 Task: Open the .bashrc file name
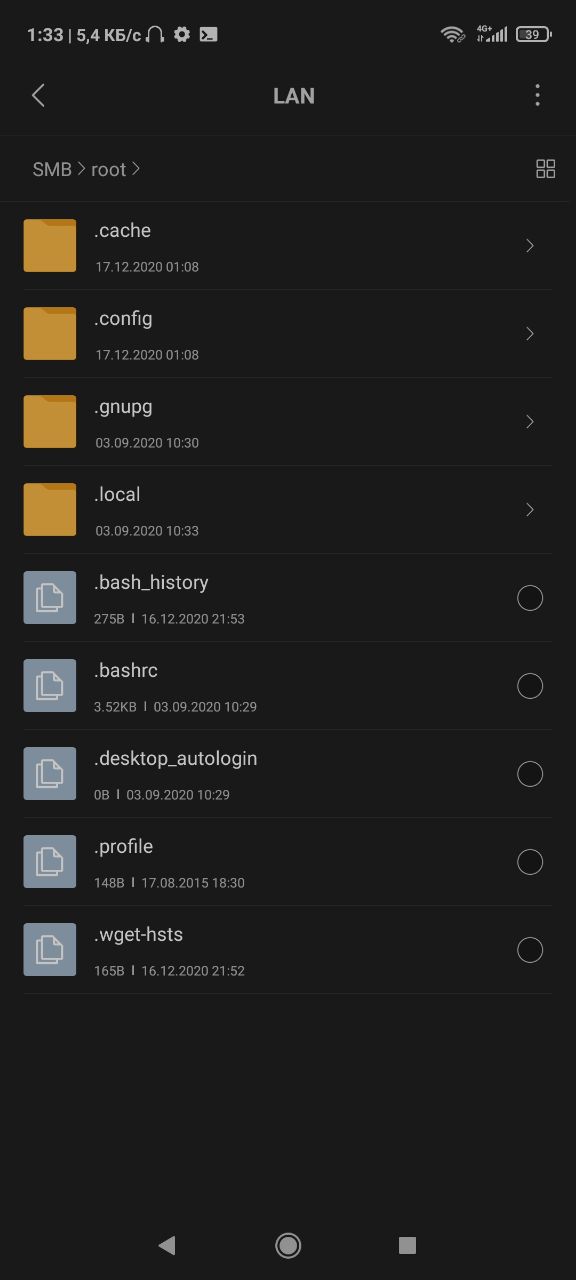(127, 671)
